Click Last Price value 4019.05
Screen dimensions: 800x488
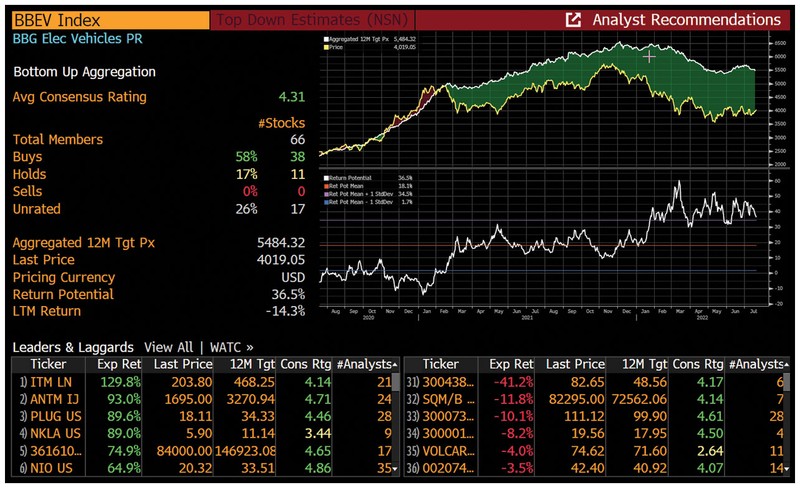tap(281, 260)
